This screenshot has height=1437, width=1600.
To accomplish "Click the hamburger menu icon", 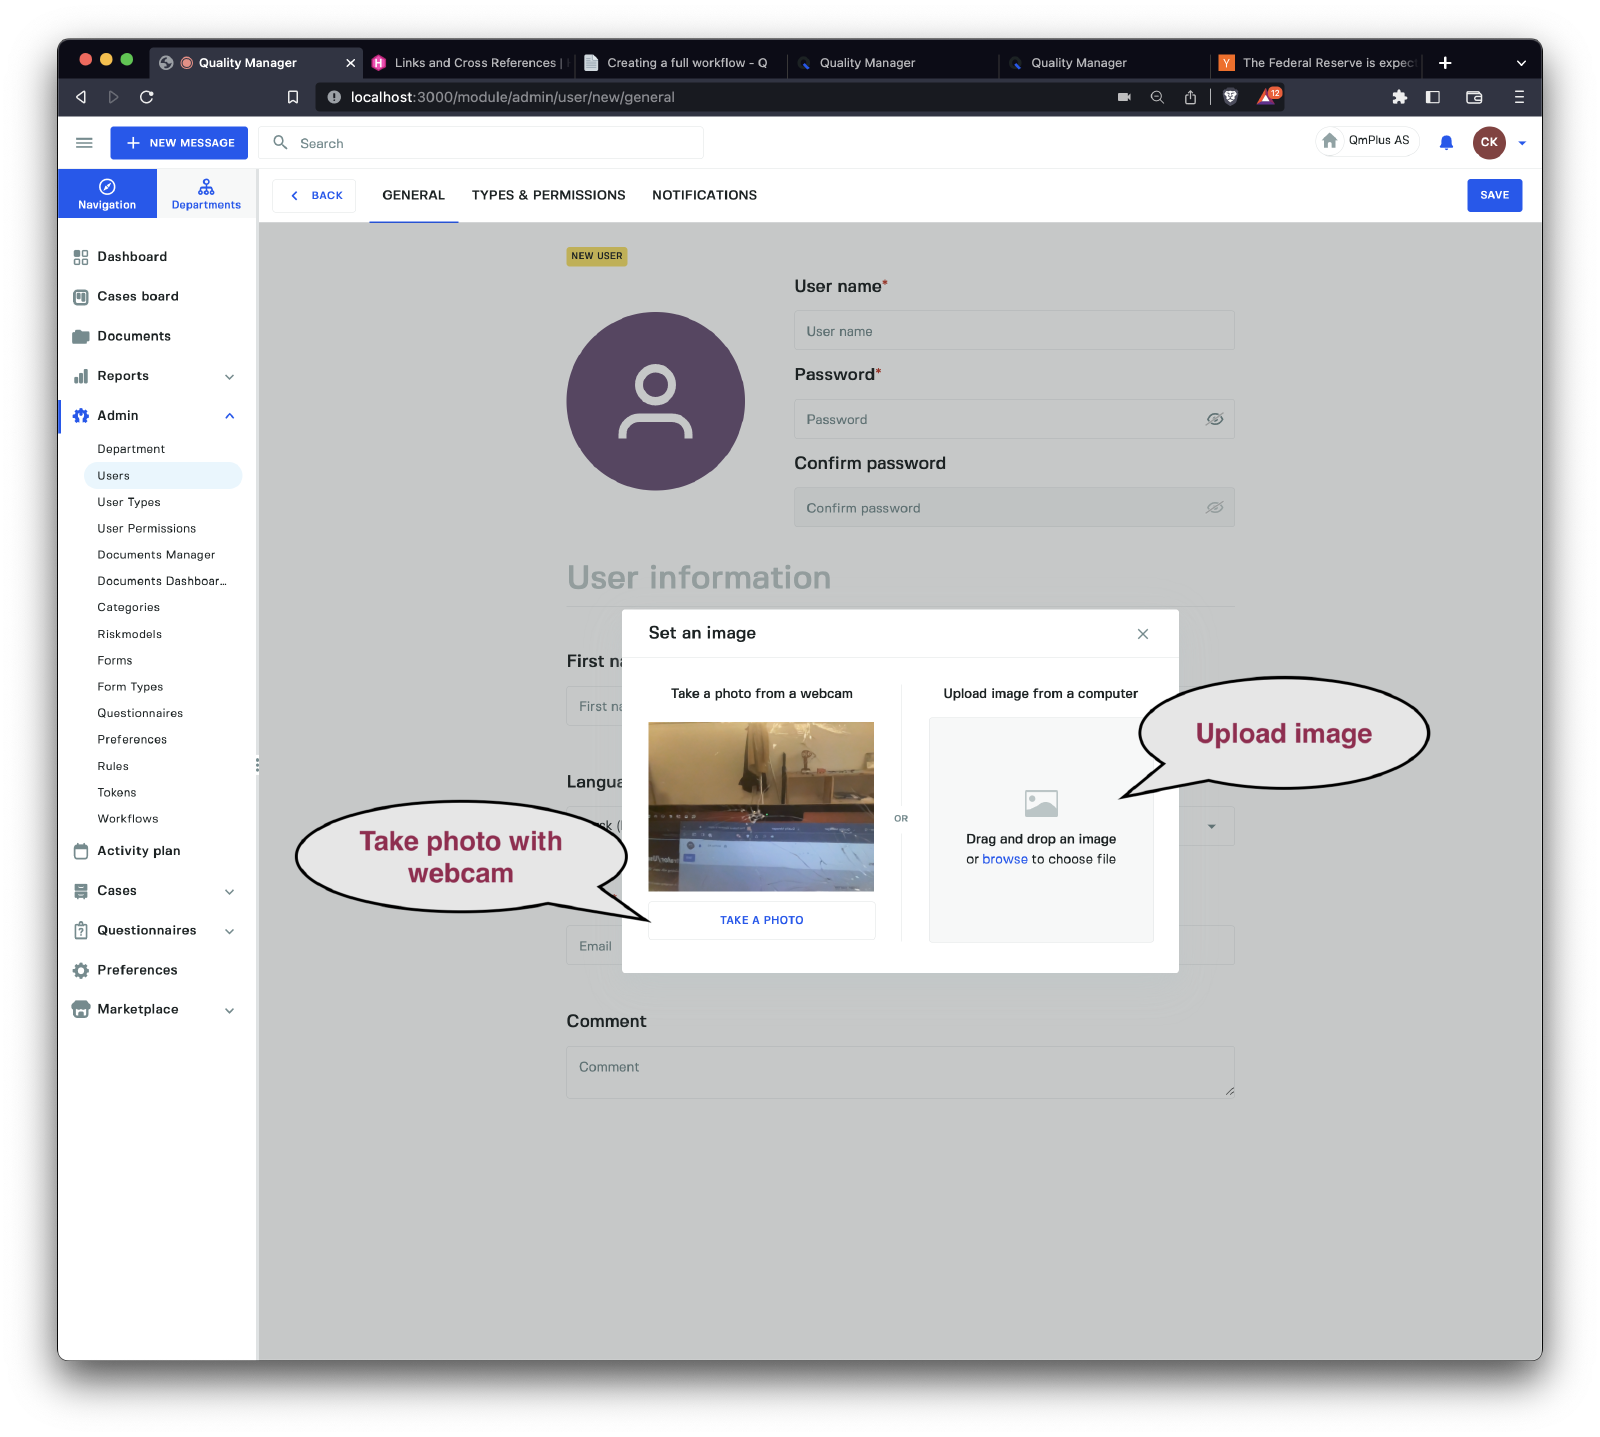I will [84, 143].
